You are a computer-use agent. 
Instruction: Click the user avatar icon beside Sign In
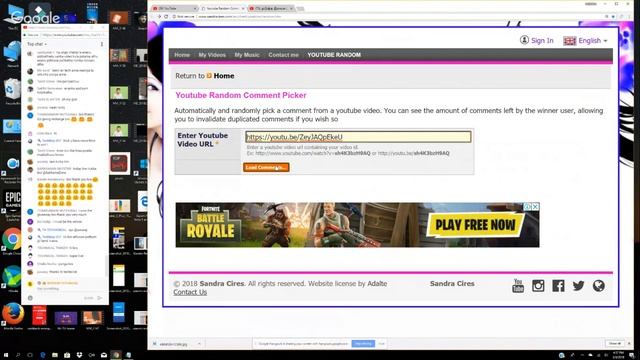tap(524, 40)
